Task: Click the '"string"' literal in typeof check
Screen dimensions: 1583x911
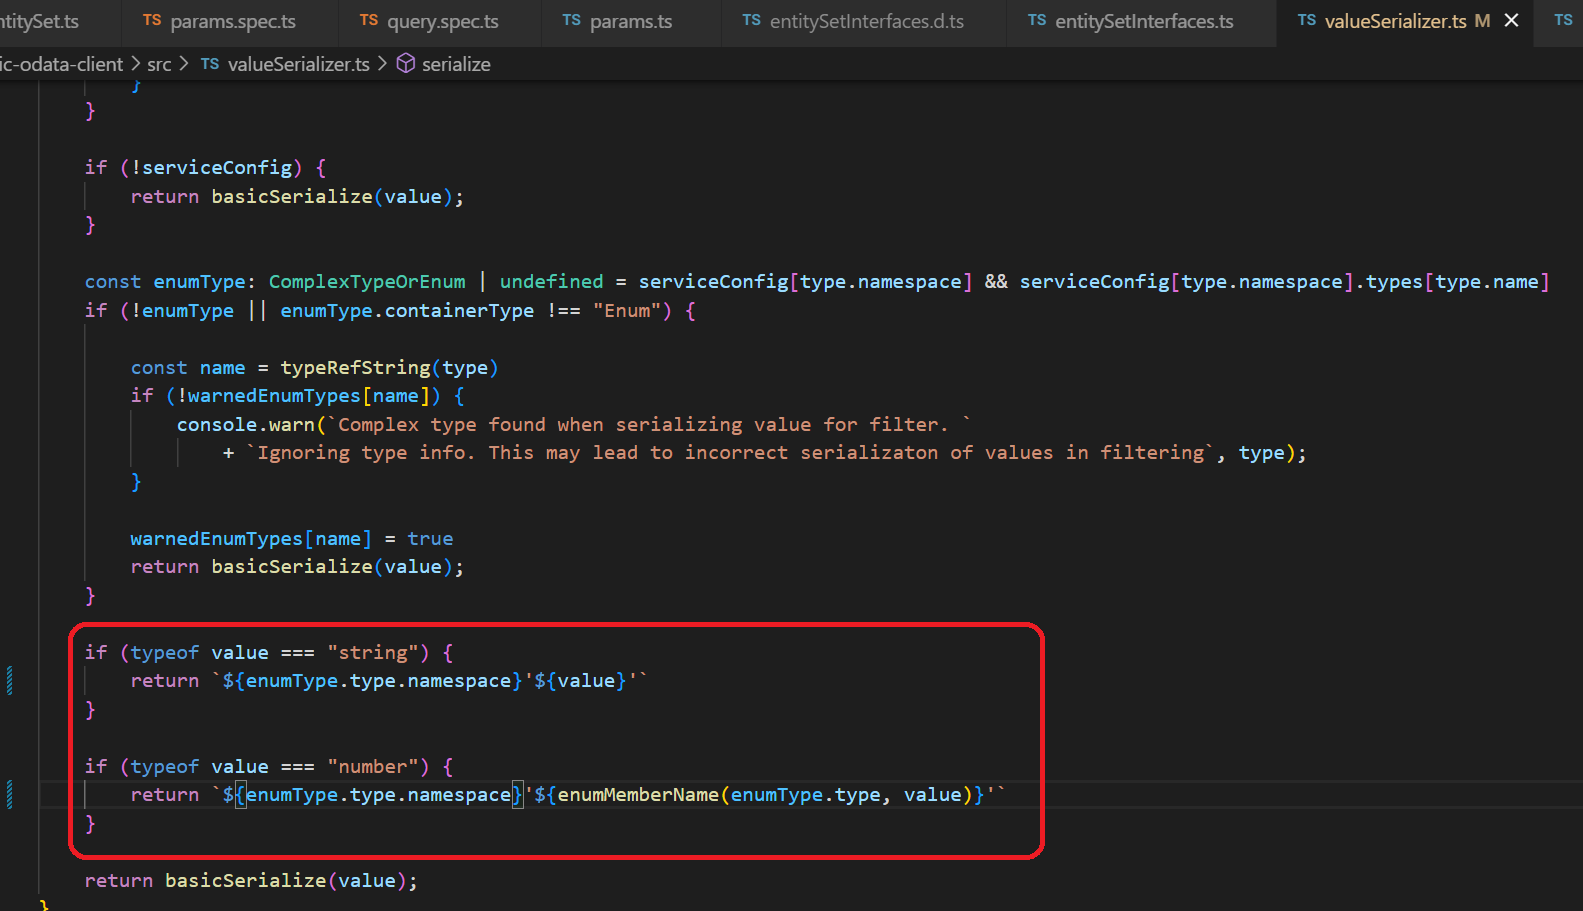Action: (372, 653)
